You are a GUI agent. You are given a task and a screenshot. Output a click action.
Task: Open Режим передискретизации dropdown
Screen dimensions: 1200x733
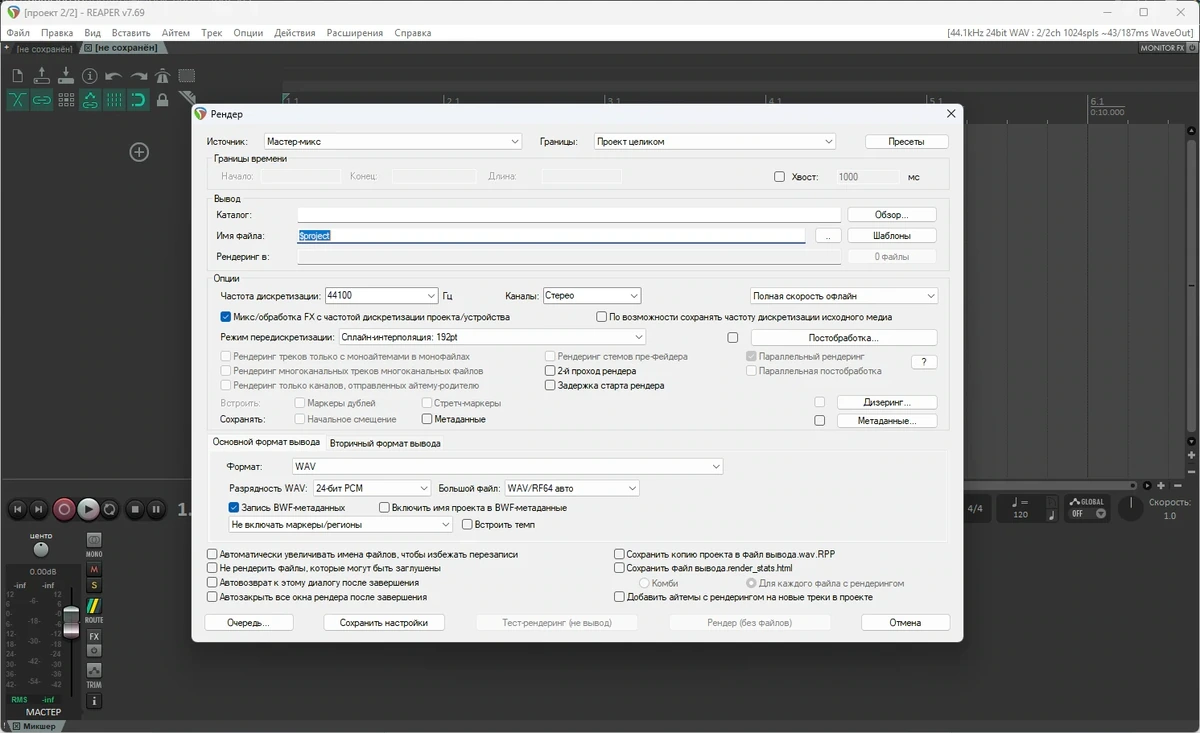(x=492, y=338)
